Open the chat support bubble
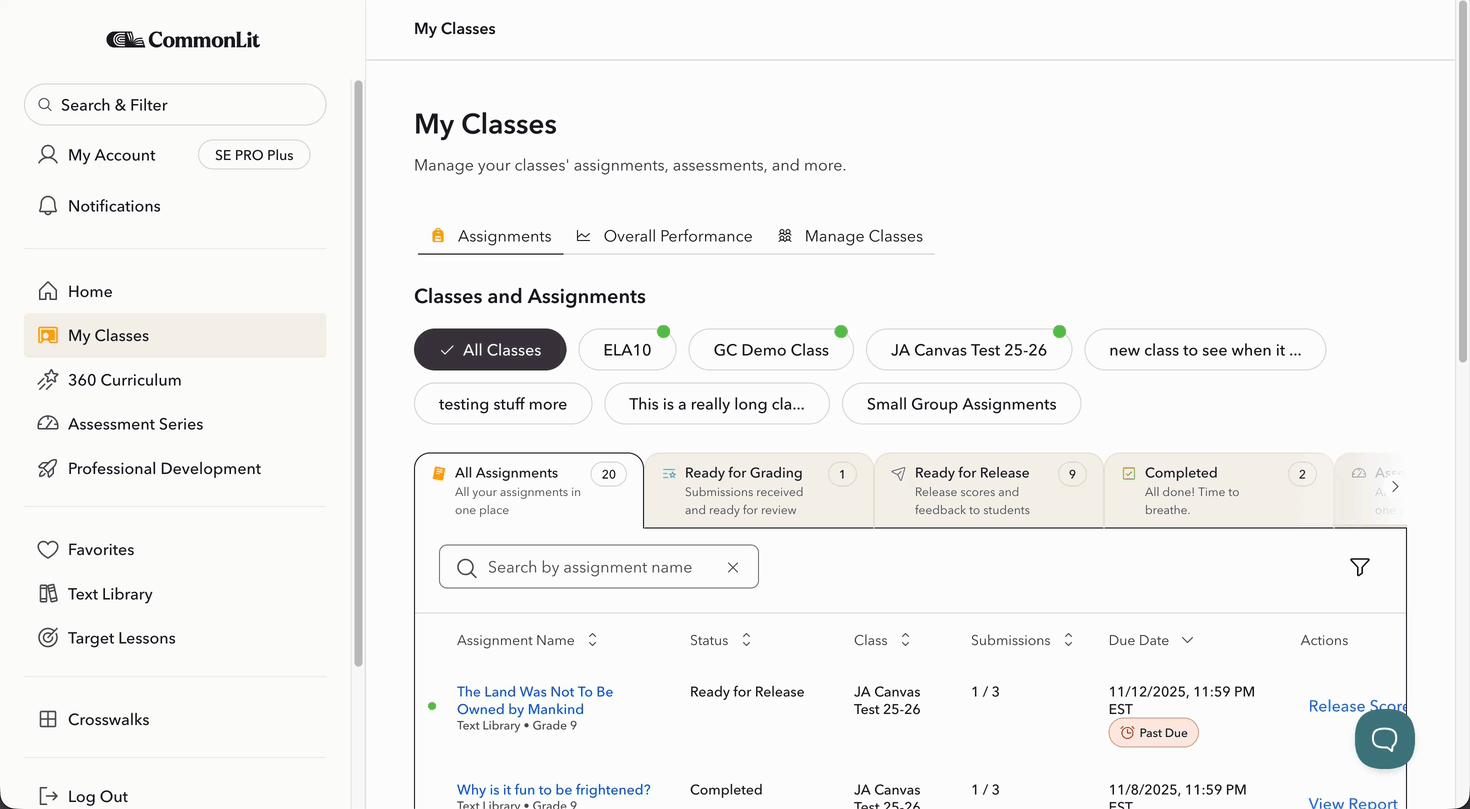Screen dimensions: 1470x809 pyautogui.click(x=1384, y=739)
